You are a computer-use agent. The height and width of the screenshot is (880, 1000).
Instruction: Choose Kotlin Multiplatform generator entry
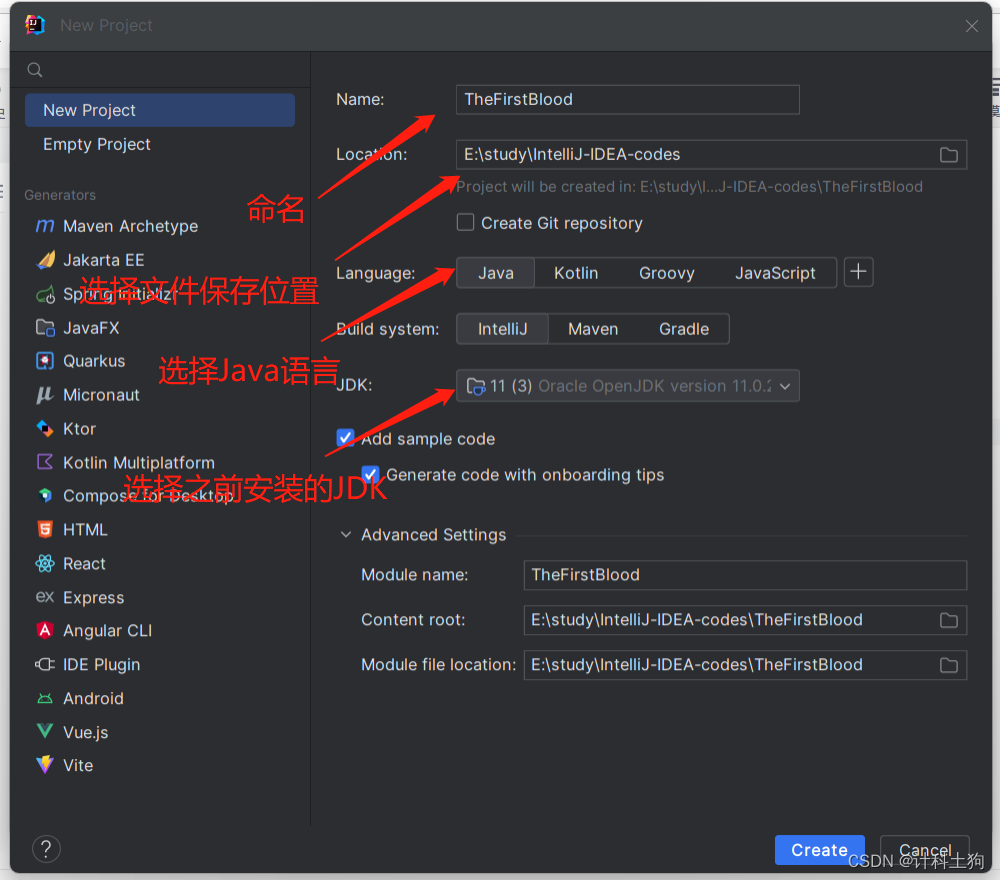[159, 462]
